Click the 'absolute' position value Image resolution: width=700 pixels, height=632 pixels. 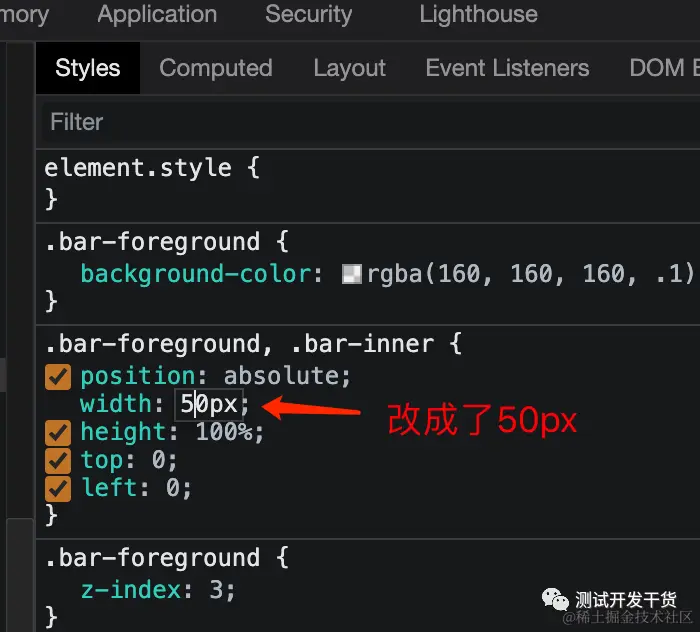tap(282, 376)
